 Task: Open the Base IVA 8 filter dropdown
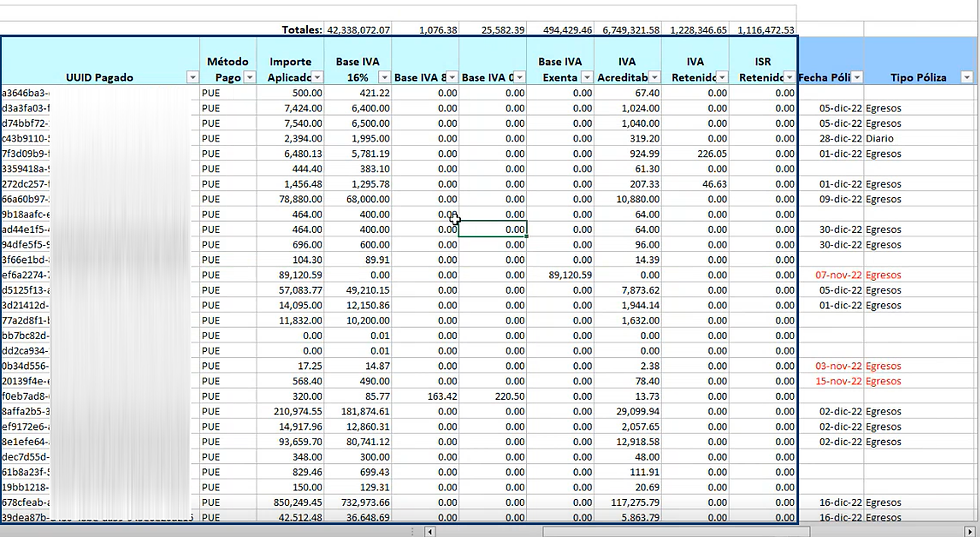452,78
